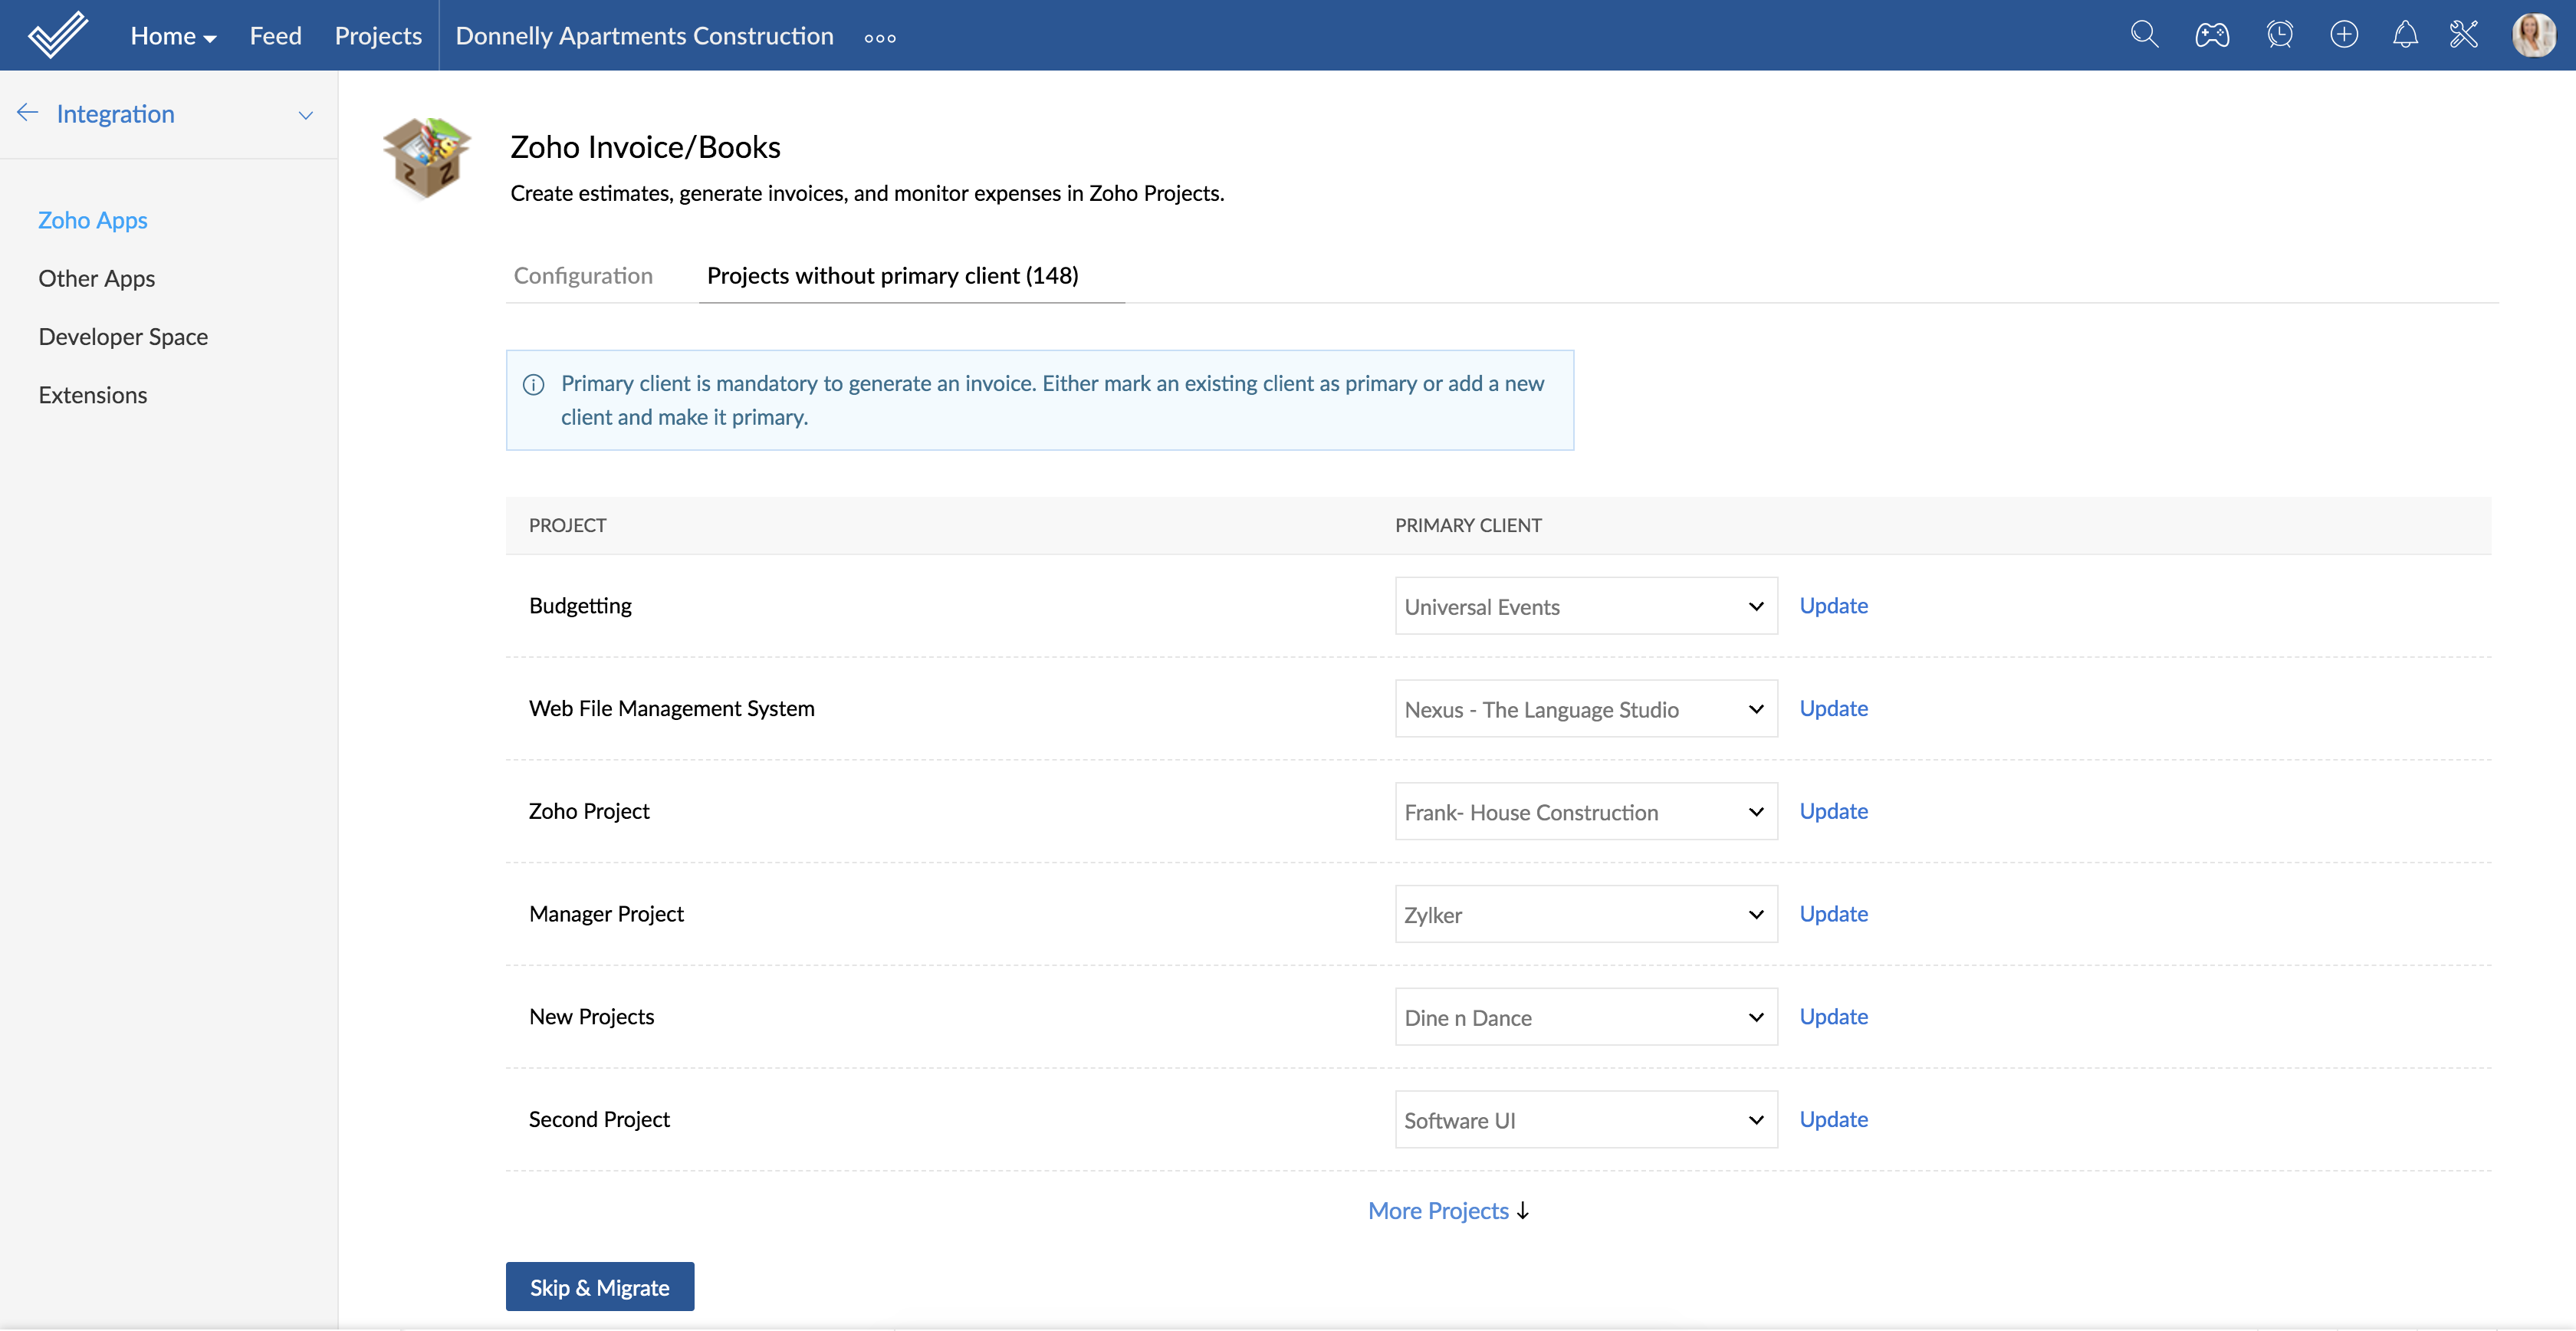Click the Second Project row name

599,1119
